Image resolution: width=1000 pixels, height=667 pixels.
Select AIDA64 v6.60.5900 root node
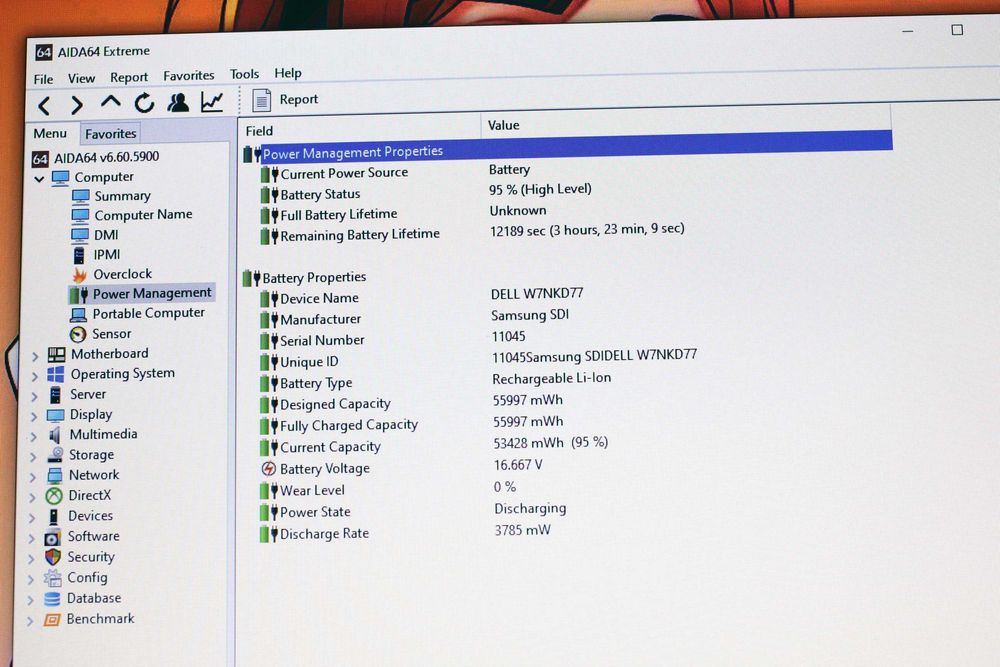click(x=96, y=157)
